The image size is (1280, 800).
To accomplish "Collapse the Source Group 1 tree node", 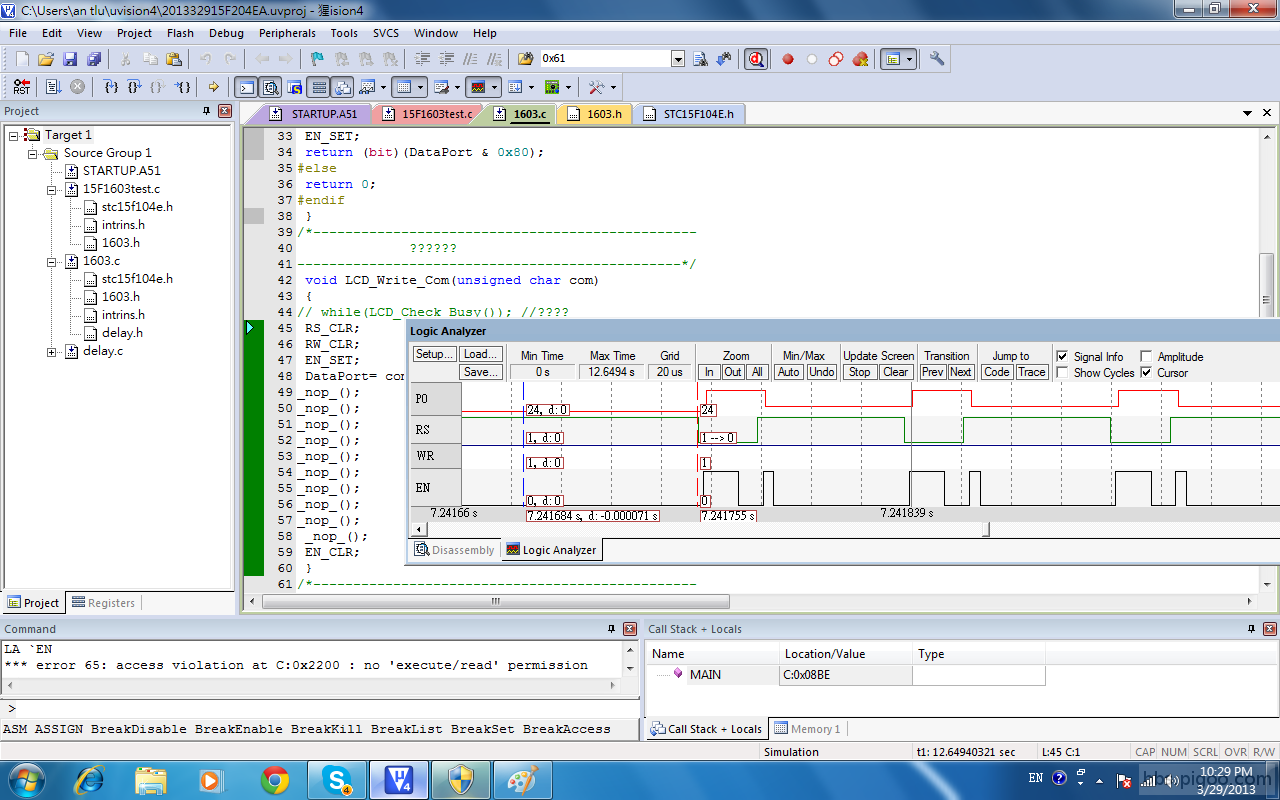I will (32, 153).
